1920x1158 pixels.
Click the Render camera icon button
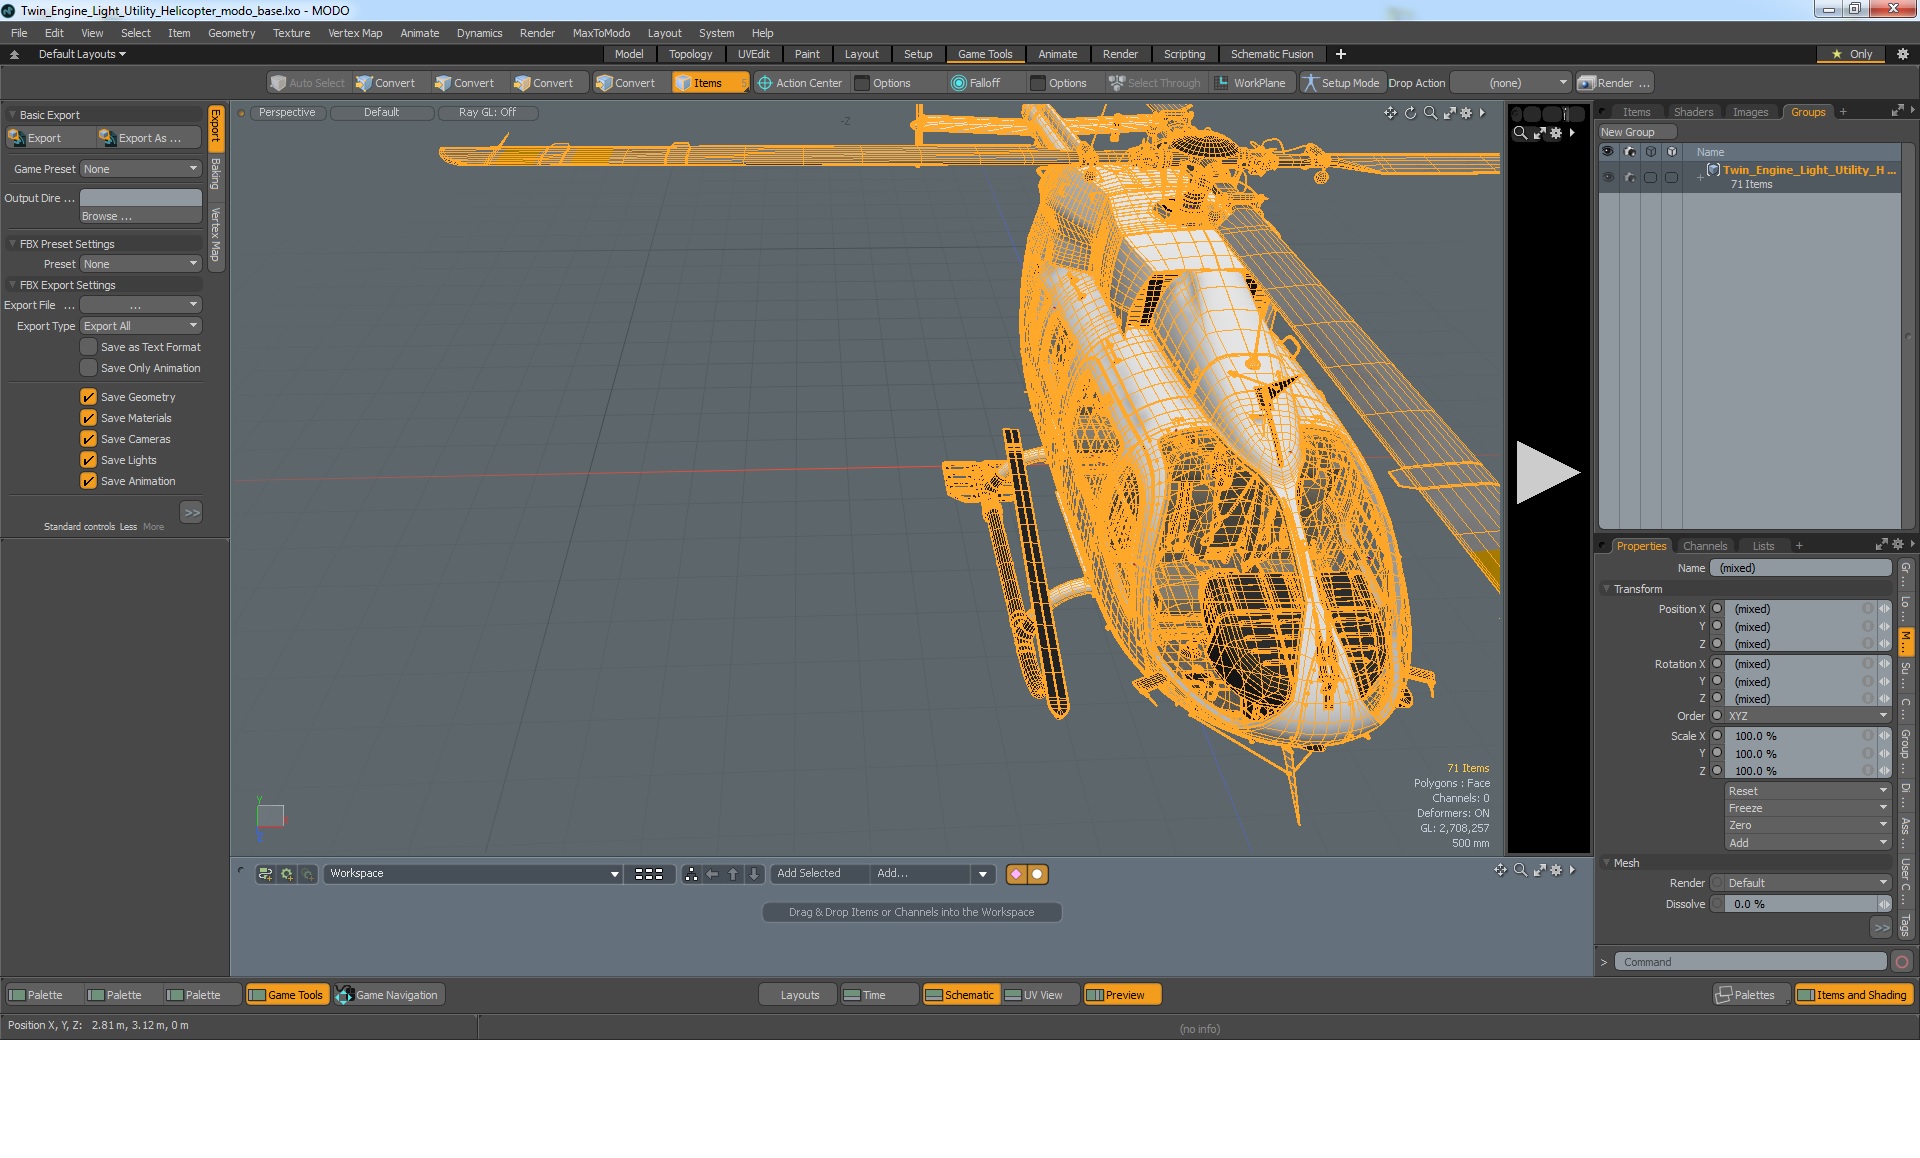click(x=1586, y=83)
